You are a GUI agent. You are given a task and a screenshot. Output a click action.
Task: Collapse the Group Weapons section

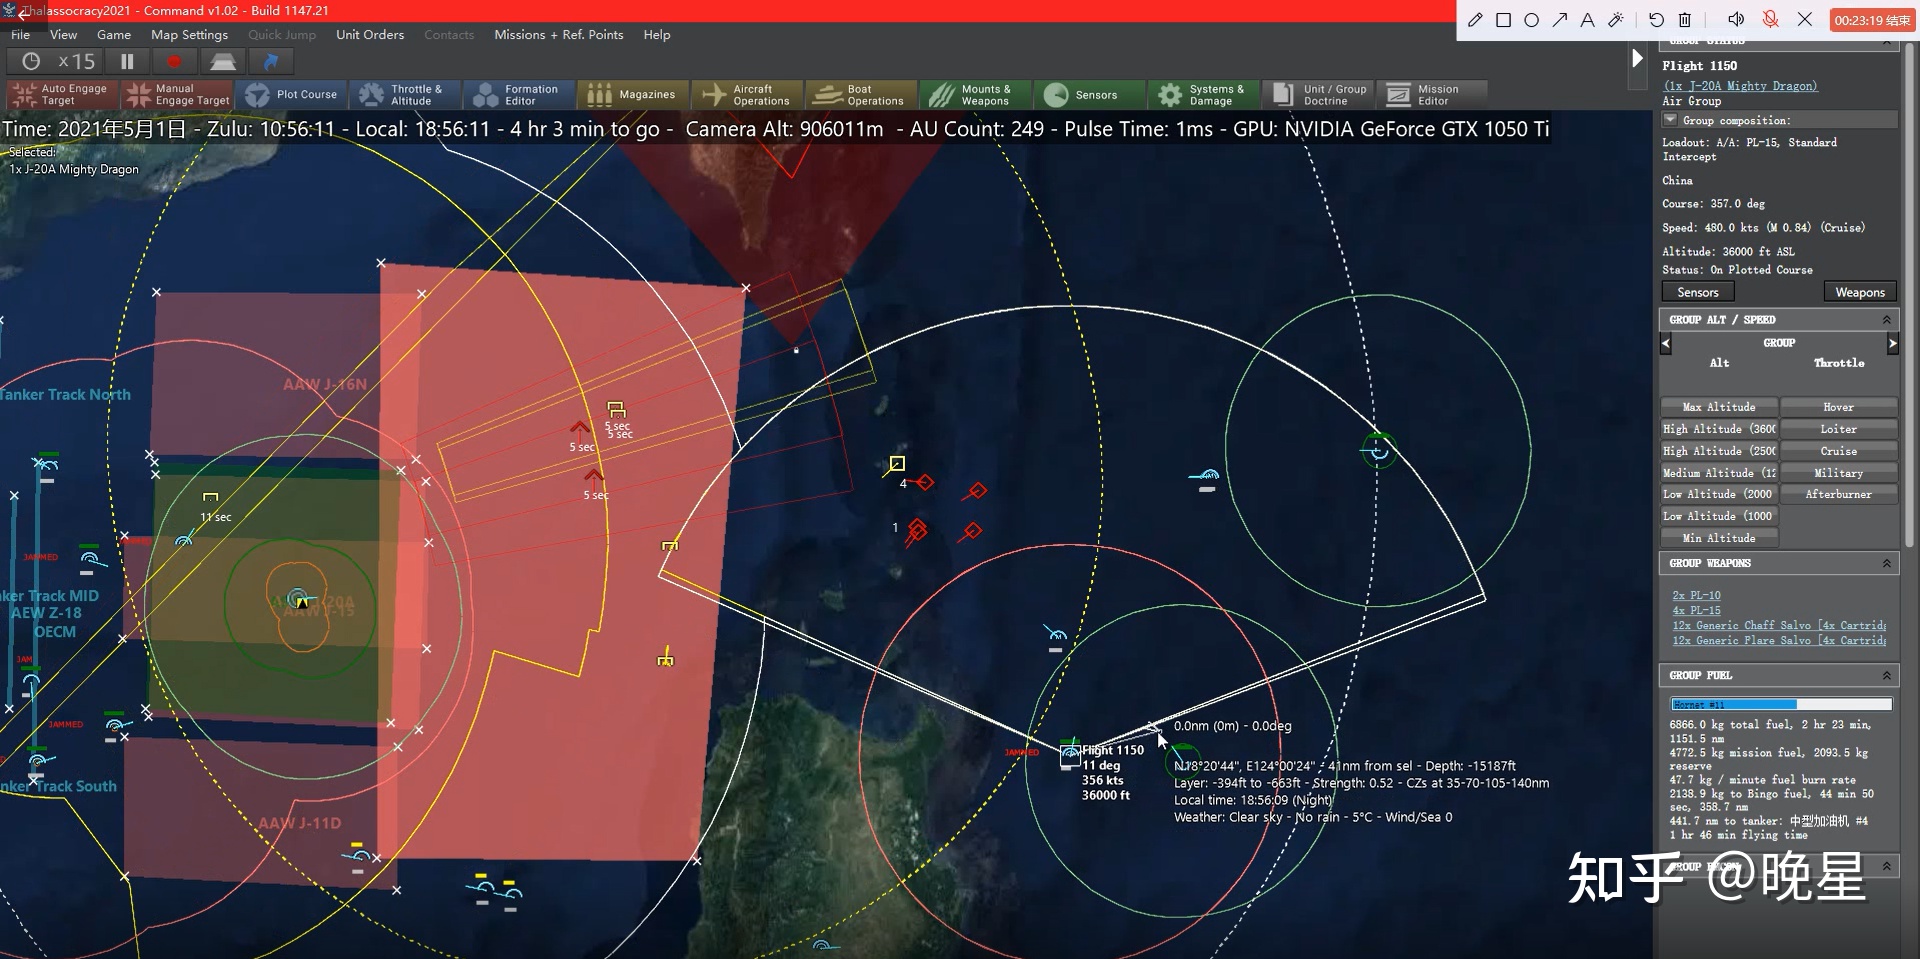[x=1886, y=564]
